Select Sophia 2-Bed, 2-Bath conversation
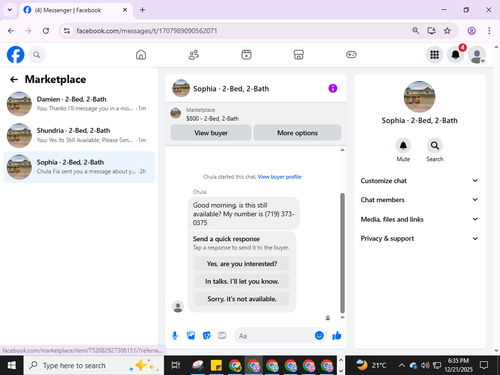The image size is (500, 375). coord(79,167)
